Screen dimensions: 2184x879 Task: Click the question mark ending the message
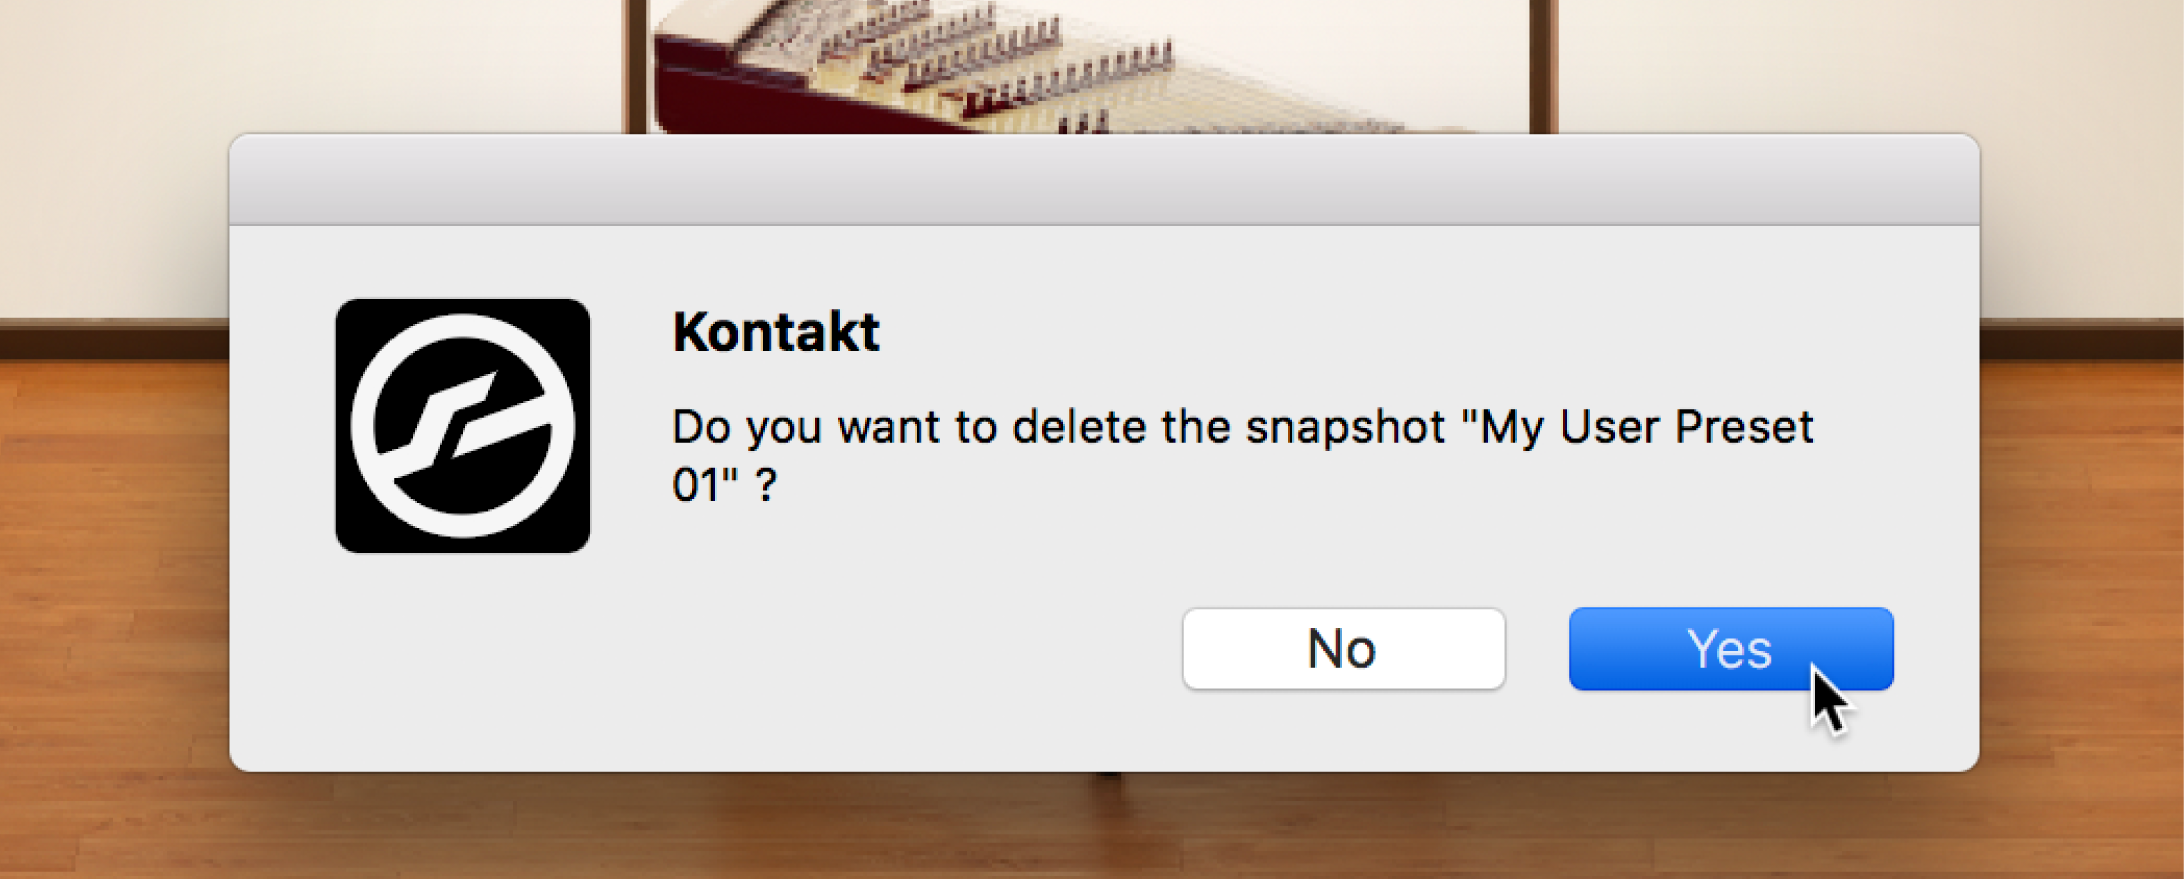click(765, 486)
